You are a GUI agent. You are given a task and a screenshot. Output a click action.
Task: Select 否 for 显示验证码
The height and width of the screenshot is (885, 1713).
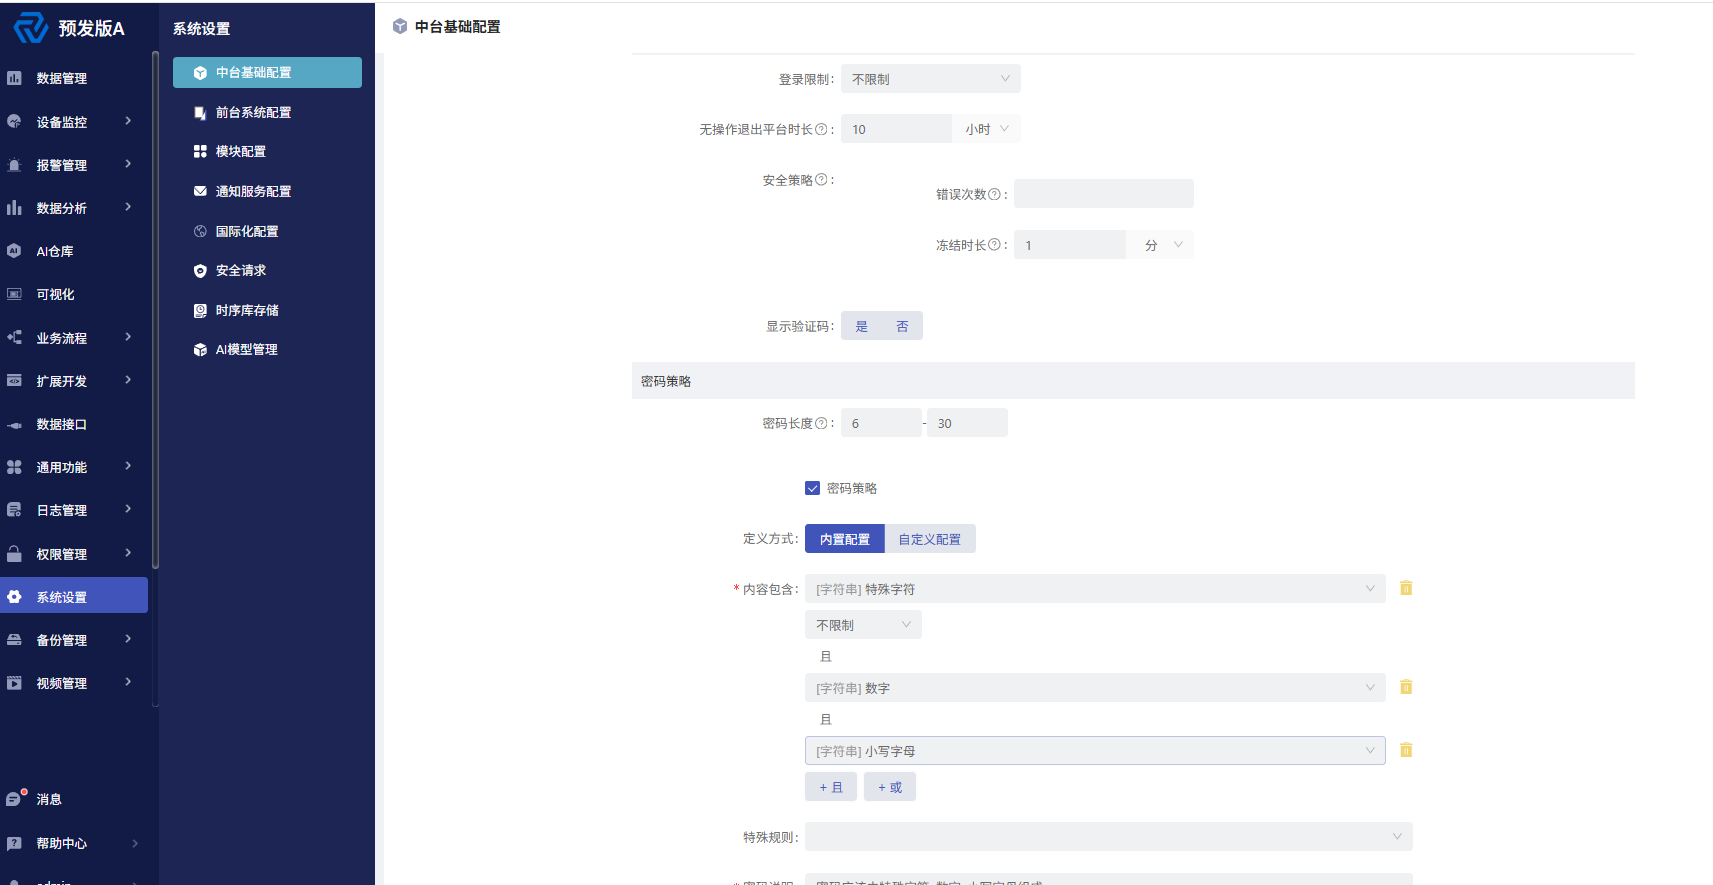click(902, 326)
